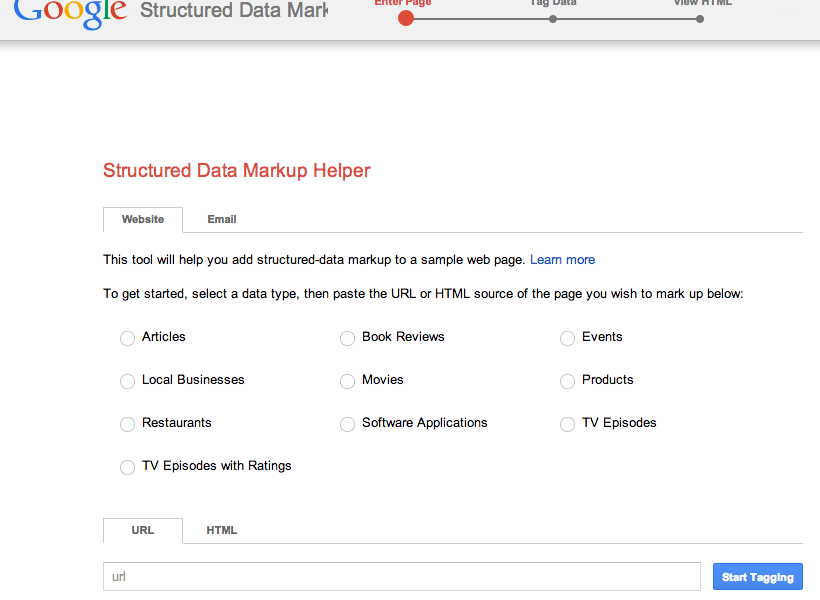Select Software Applications radio option
This screenshot has width=820, height=600.
[x=347, y=424]
